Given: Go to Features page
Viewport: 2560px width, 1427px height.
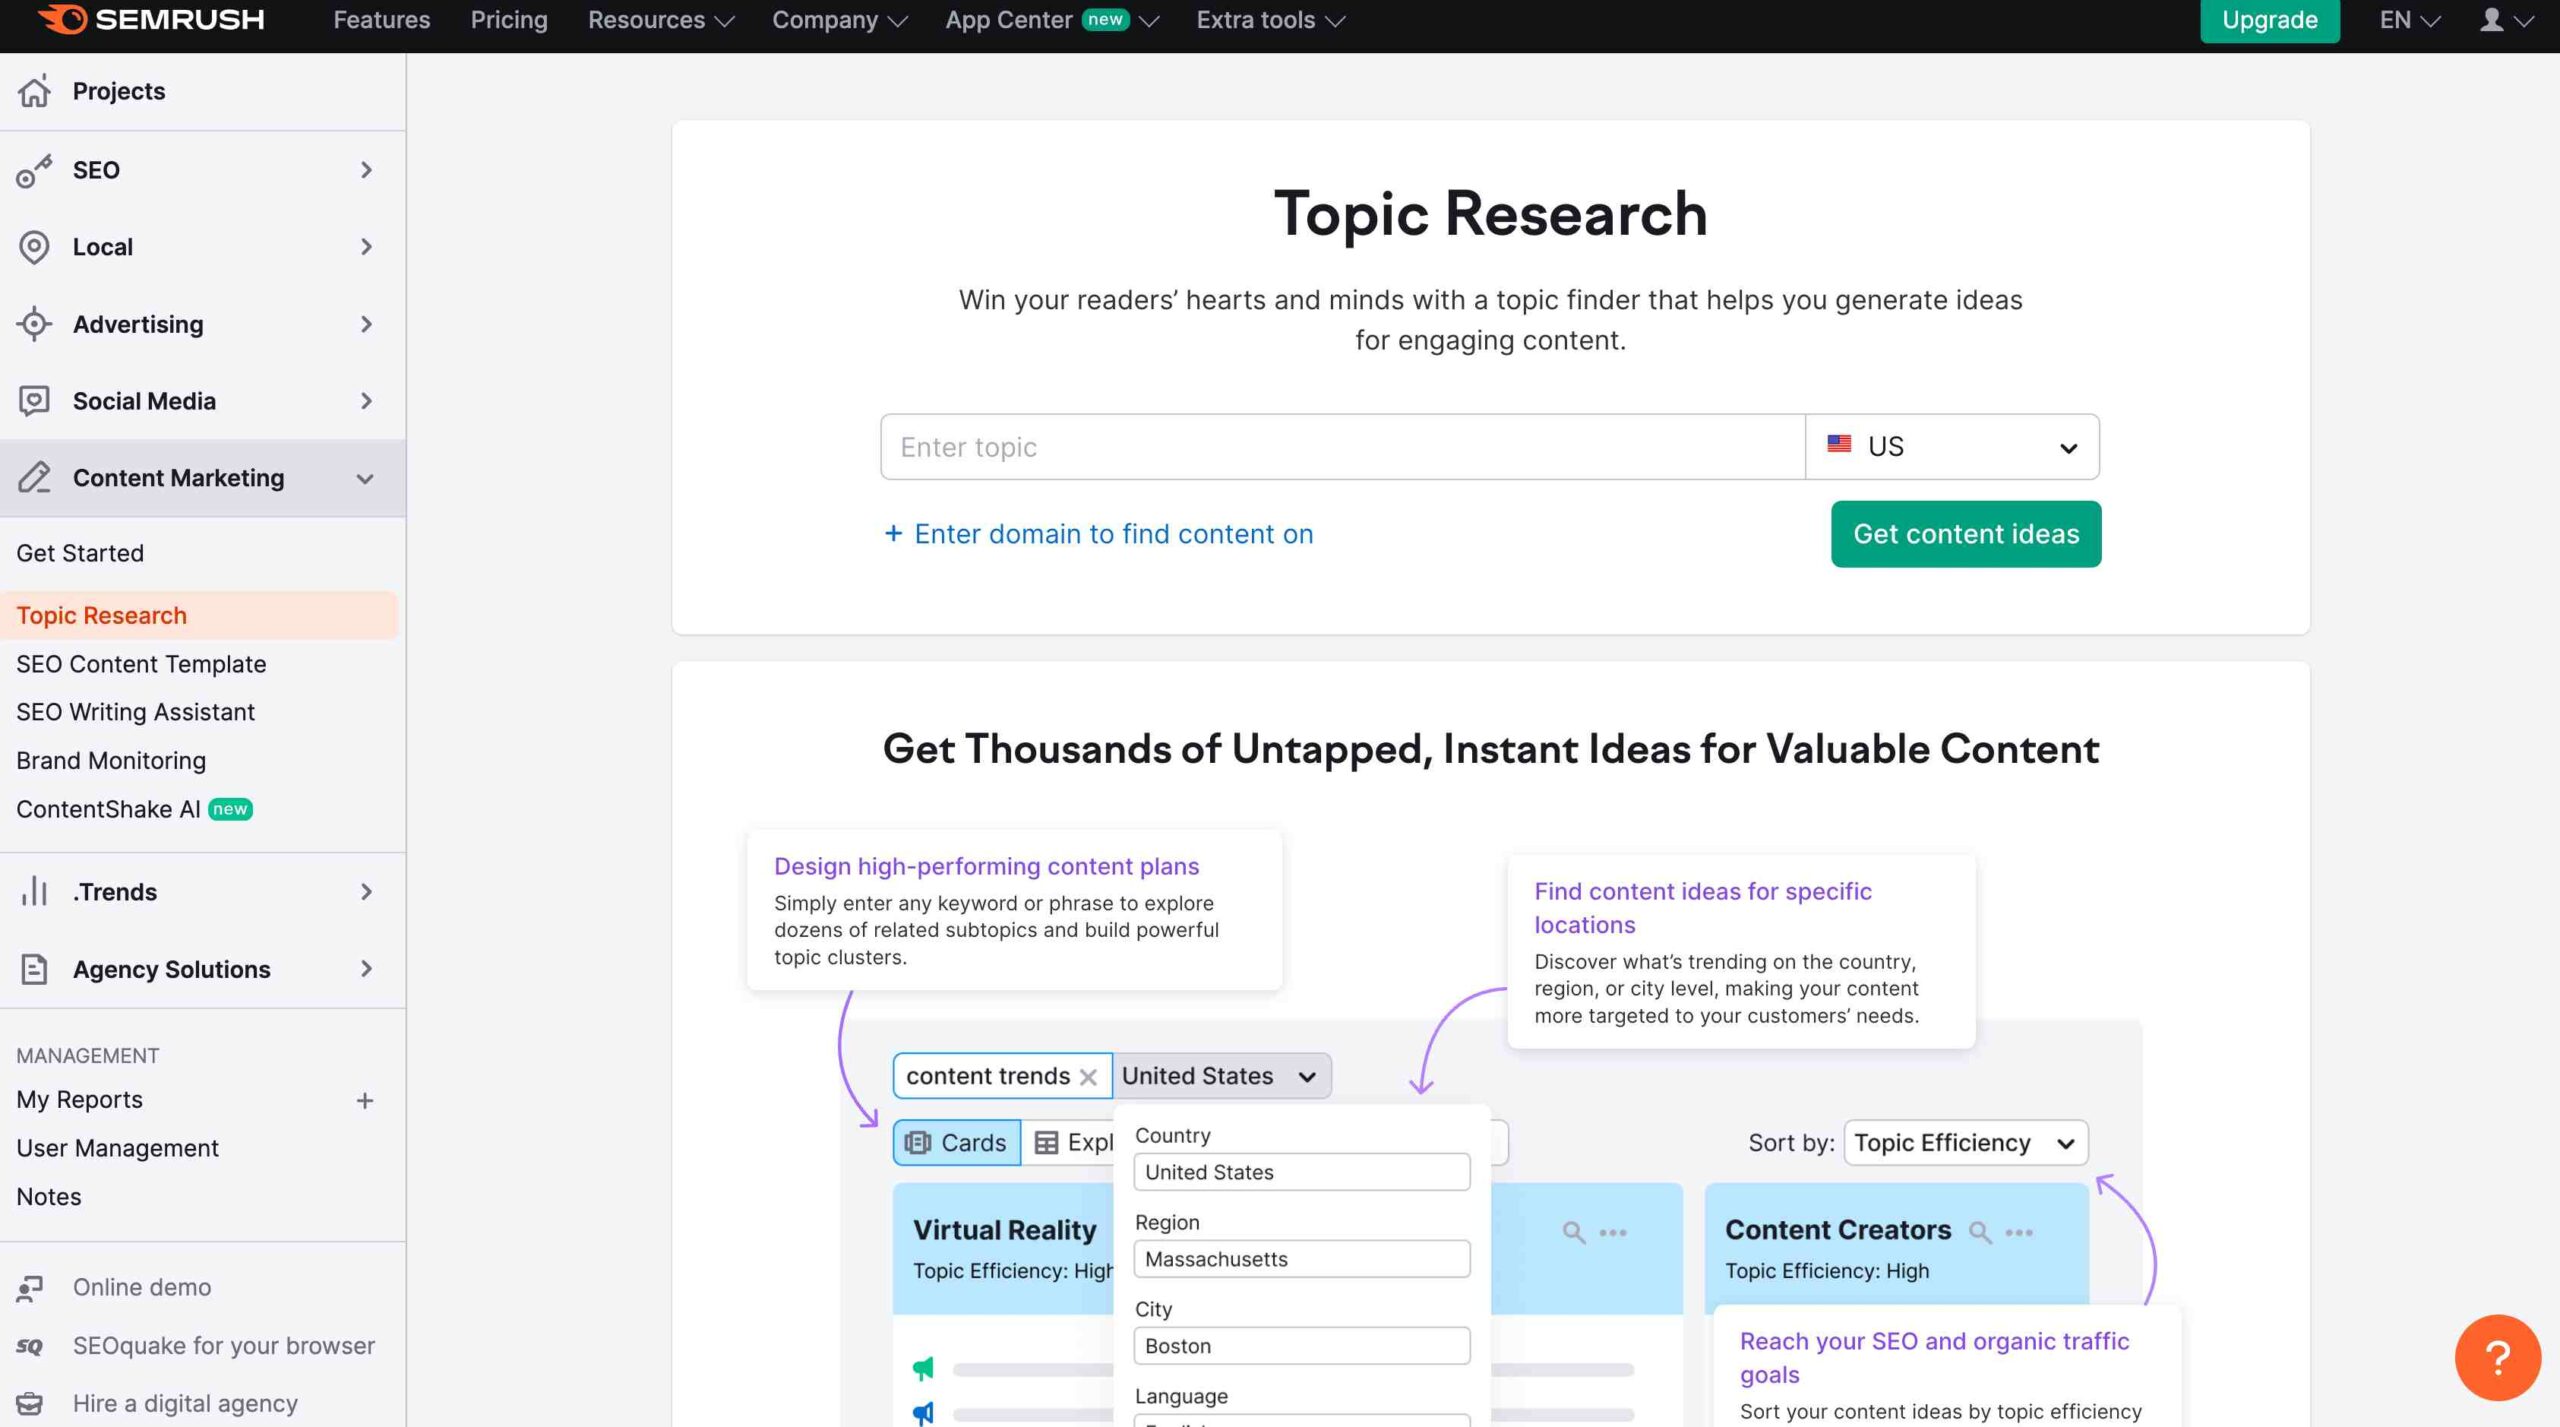Looking at the screenshot, I should click(x=381, y=20).
